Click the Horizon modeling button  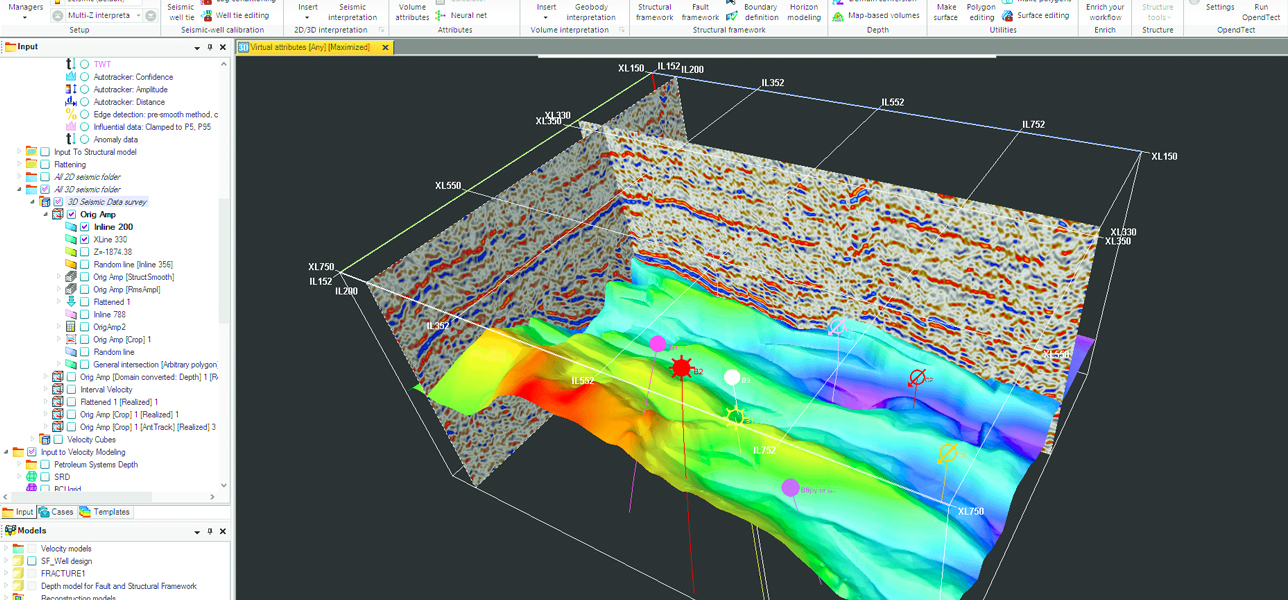(x=804, y=12)
